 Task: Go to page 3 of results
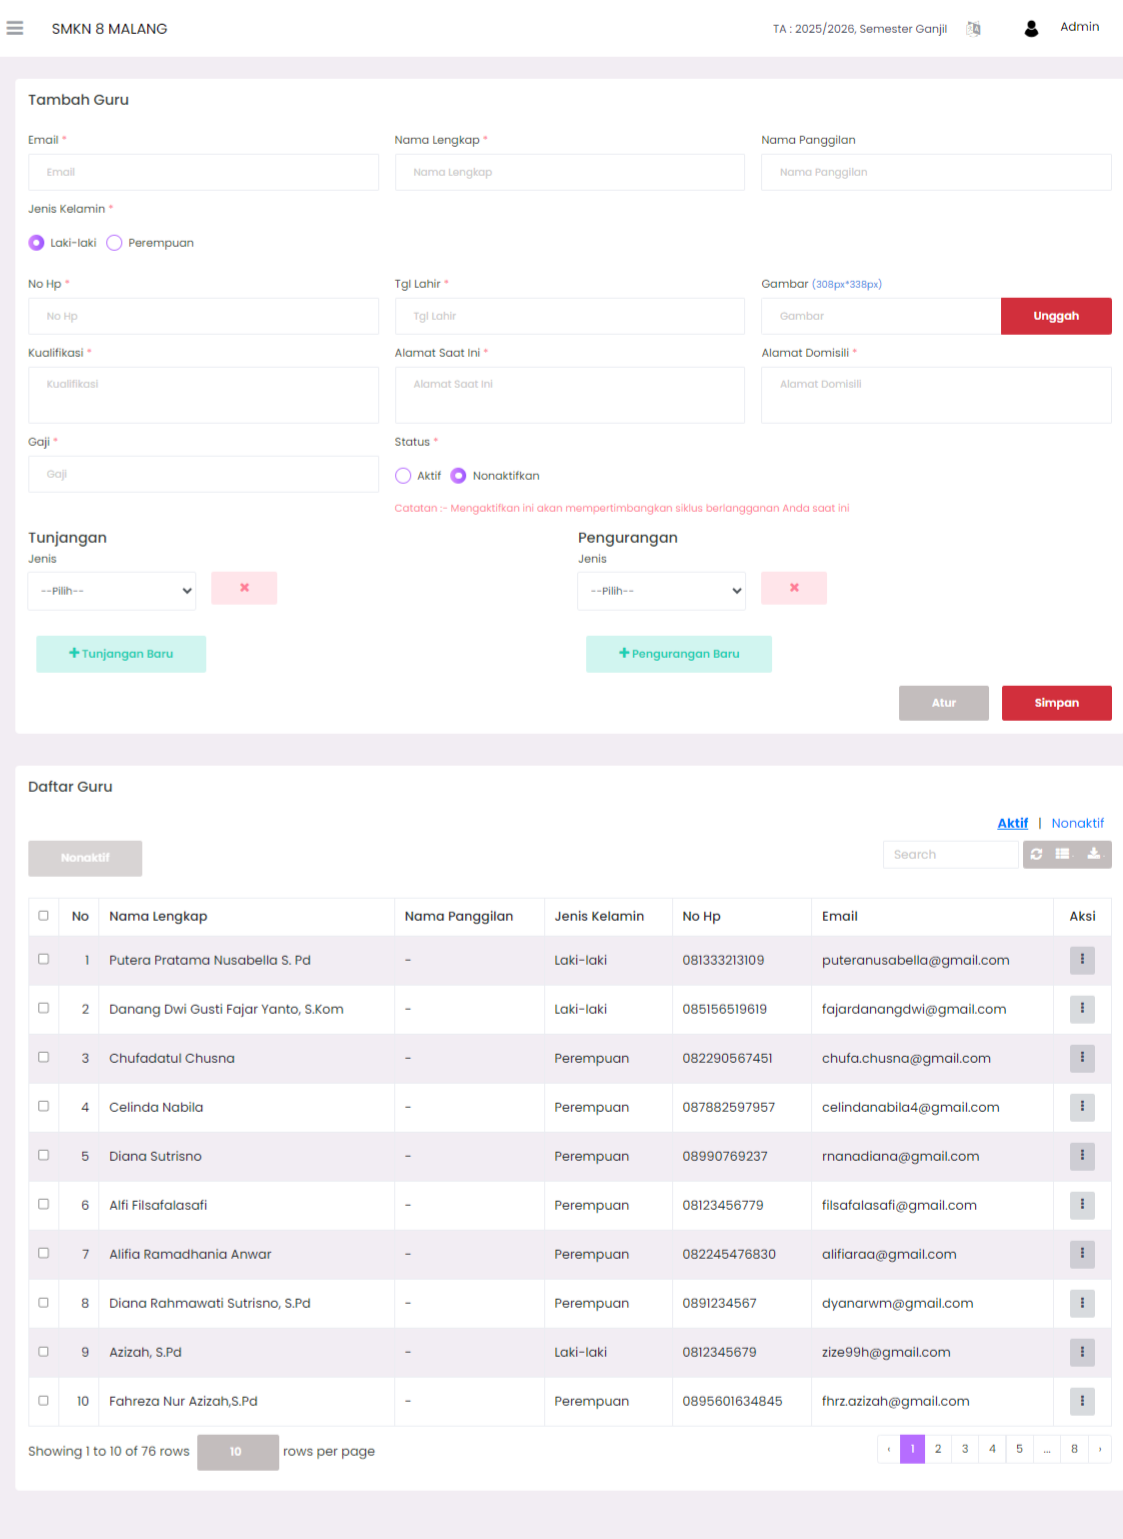(965, 1449)
